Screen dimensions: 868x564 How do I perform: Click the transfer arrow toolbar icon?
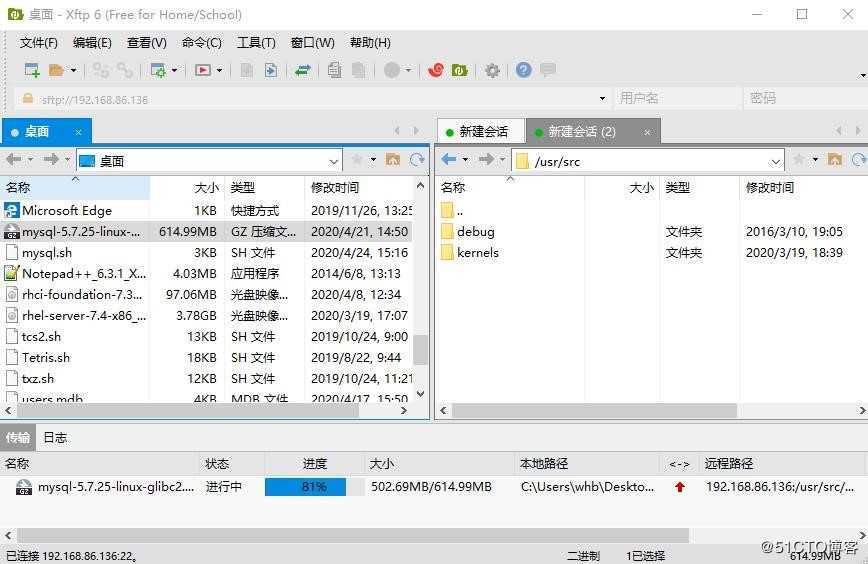tap(271, 70)
